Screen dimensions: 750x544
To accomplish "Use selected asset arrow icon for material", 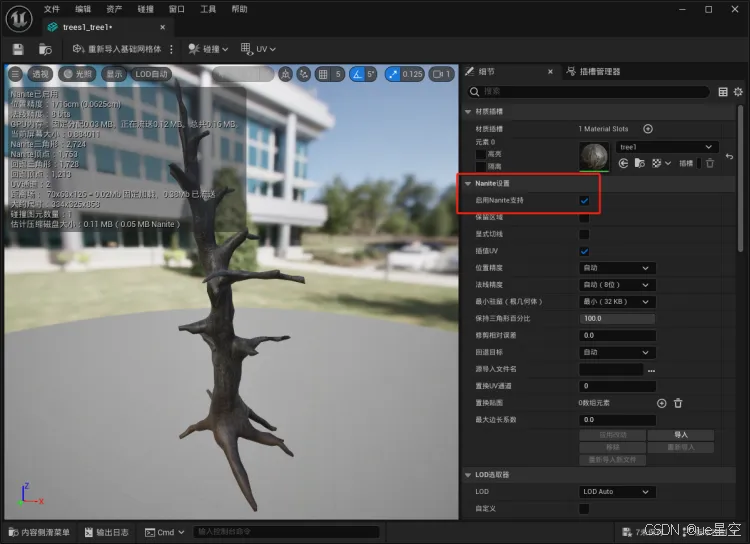I will (x=623, y=163).
